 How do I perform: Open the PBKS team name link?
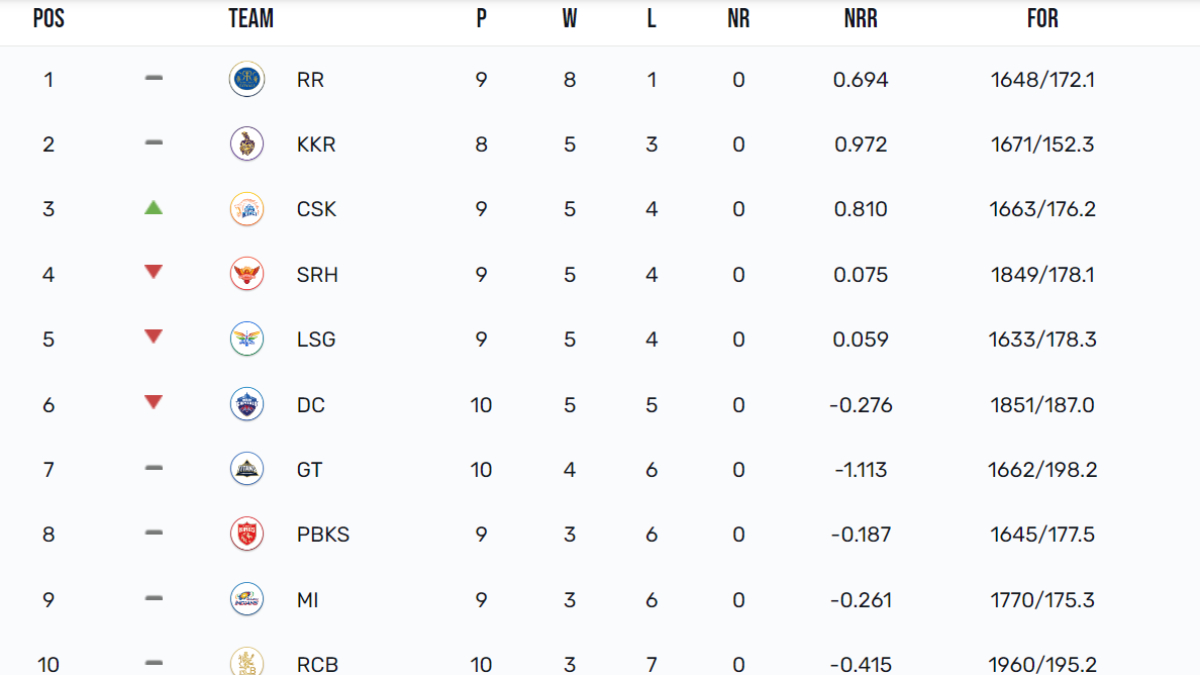(323, 535)
